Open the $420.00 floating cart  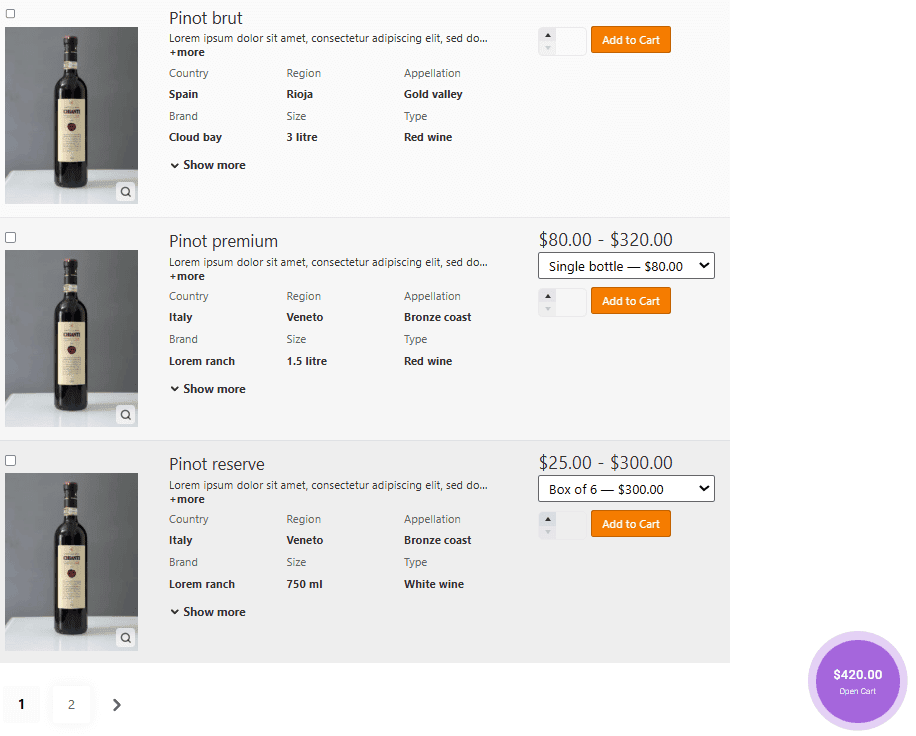(857, 680)
